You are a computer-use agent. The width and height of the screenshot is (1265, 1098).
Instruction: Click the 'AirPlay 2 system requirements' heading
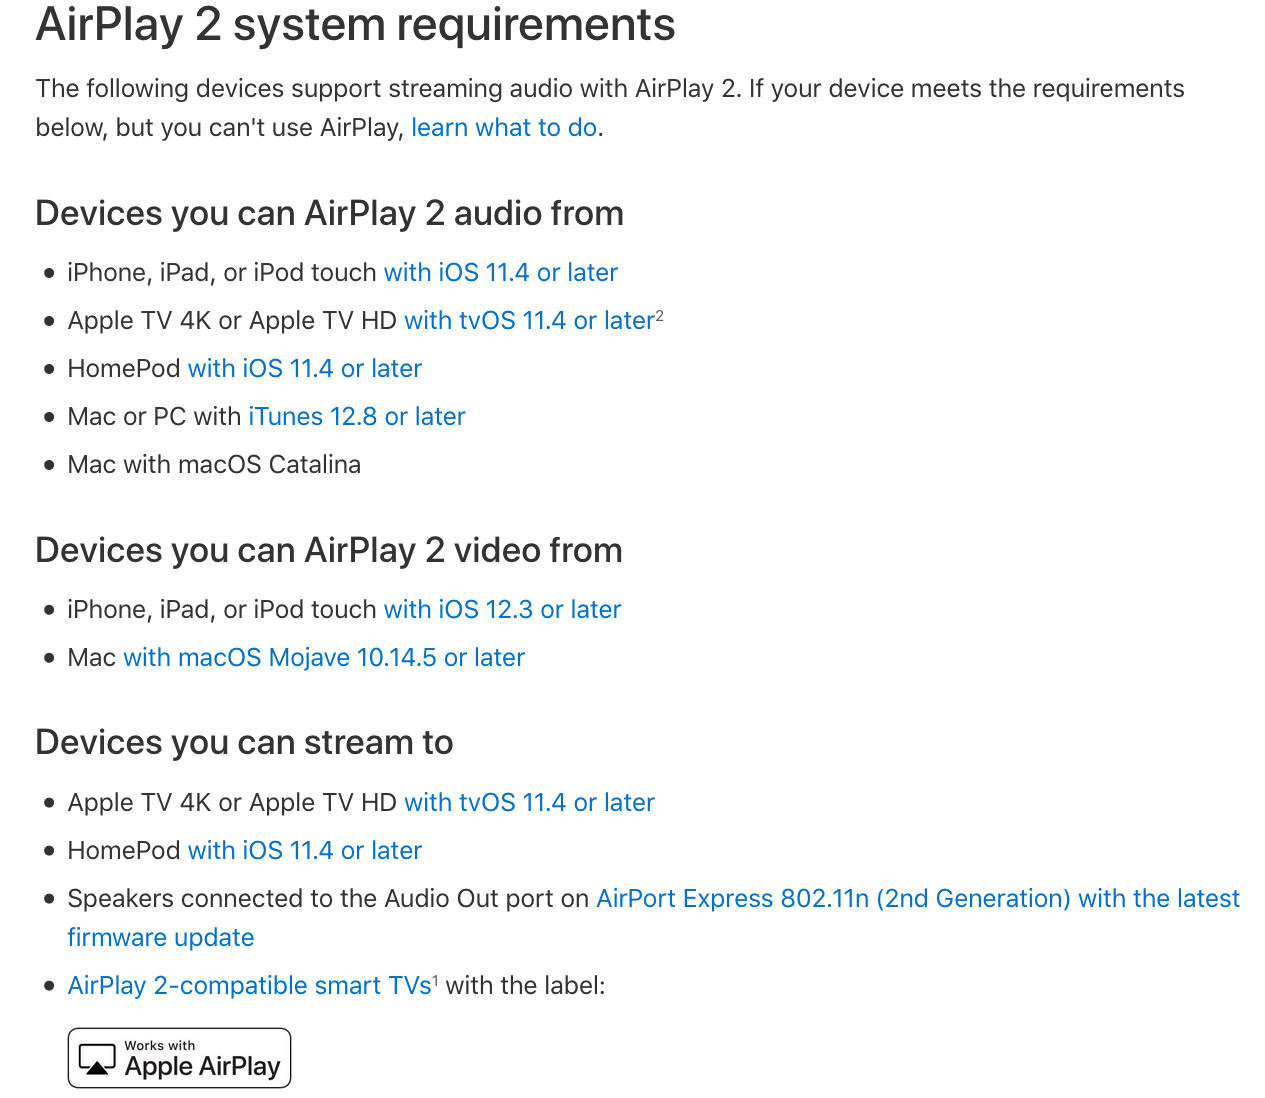coord(355,24)
